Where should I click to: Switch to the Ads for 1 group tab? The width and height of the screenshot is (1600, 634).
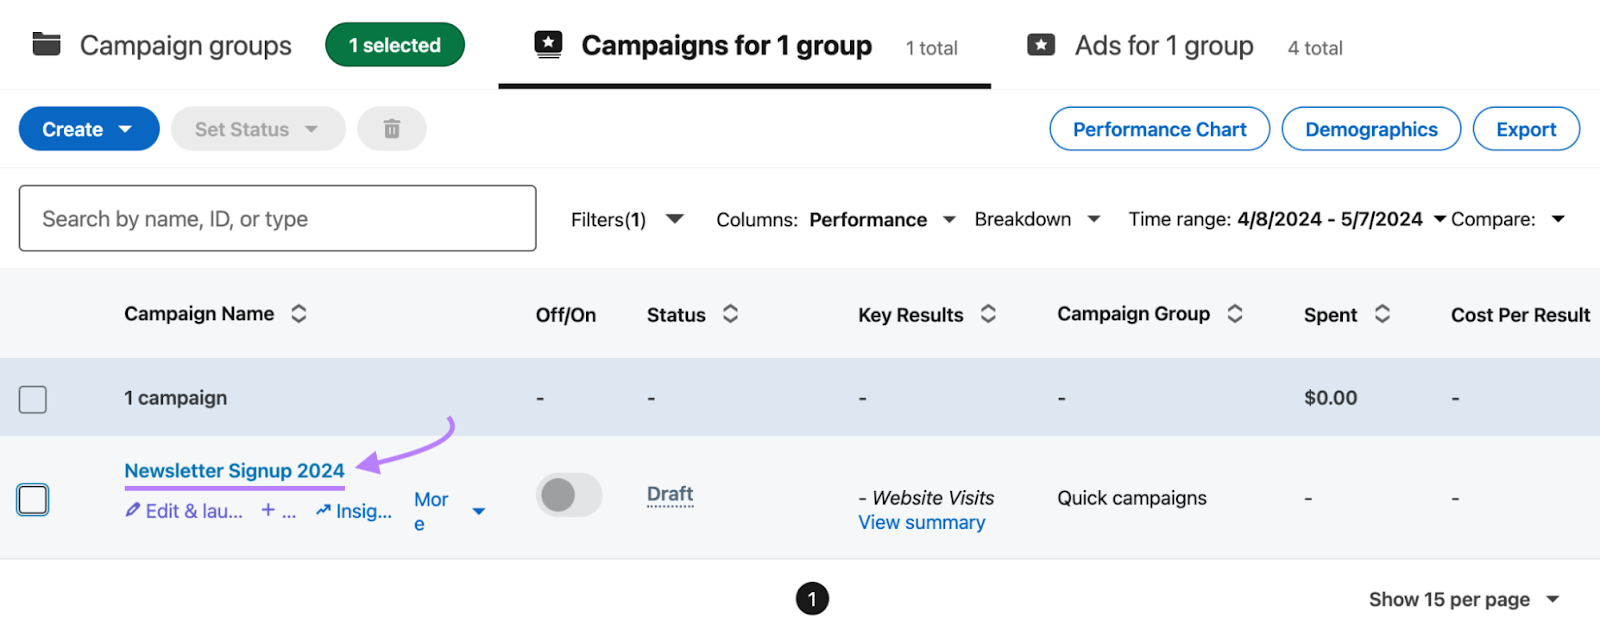[x=1163, y=44]
